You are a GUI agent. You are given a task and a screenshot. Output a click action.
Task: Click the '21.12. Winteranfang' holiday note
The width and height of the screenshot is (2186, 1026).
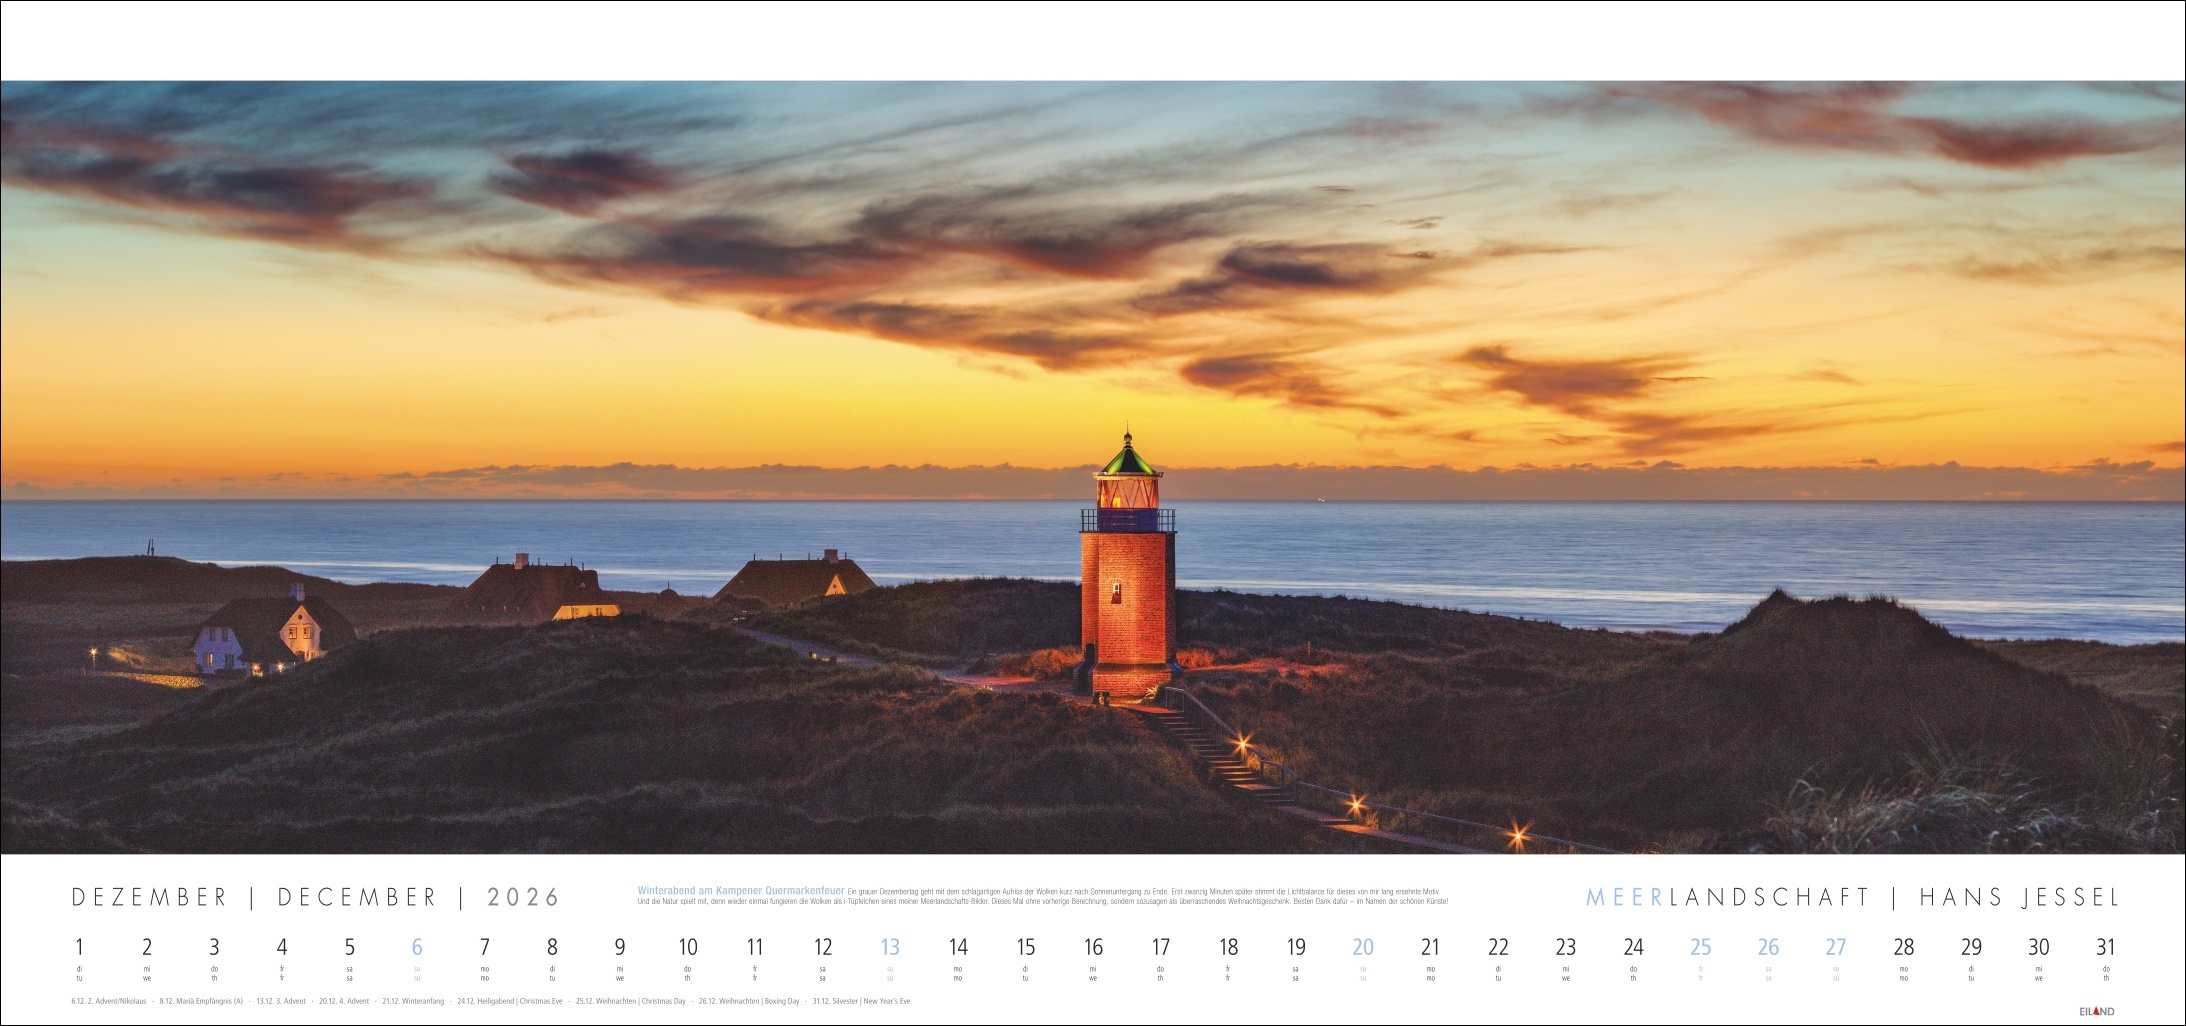[413, 1001]
